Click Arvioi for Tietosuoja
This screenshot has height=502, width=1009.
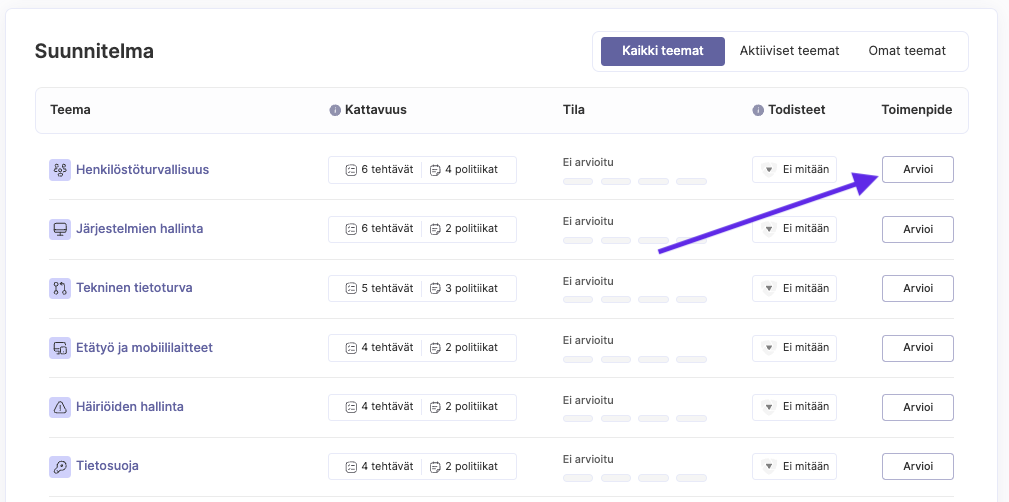918,466
